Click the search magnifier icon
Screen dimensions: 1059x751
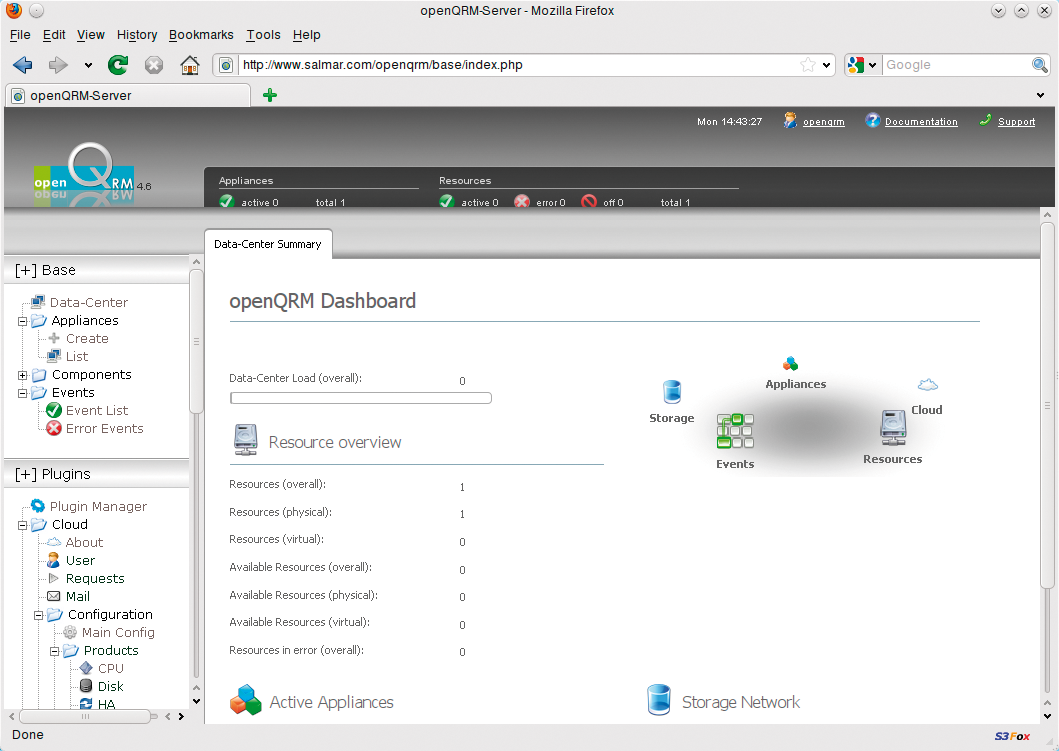pos(1039,65)
